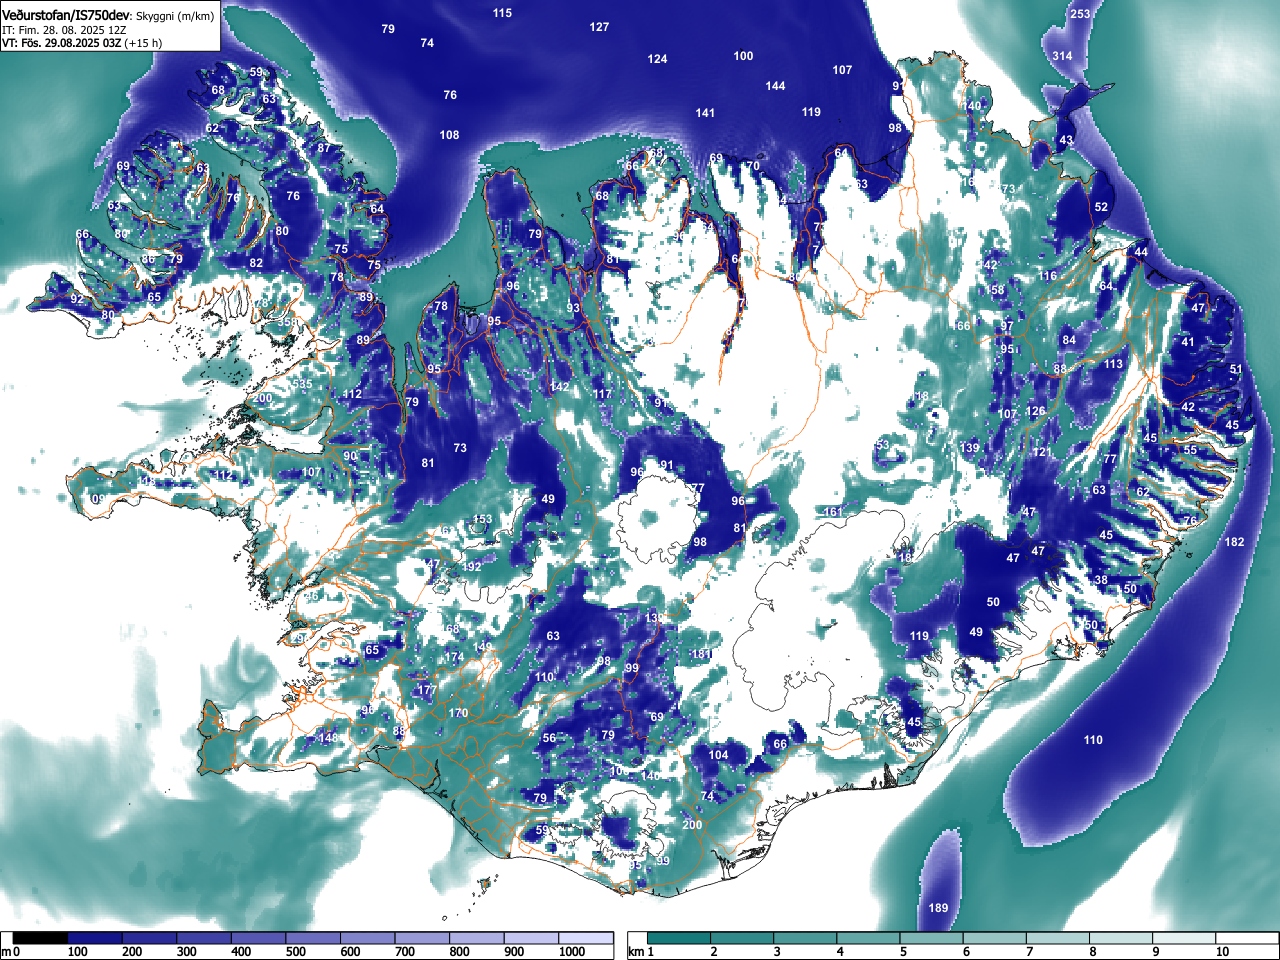Click the dark teal 1–2 km legend segment
The image size is (1280, 960).
(681, 938)
